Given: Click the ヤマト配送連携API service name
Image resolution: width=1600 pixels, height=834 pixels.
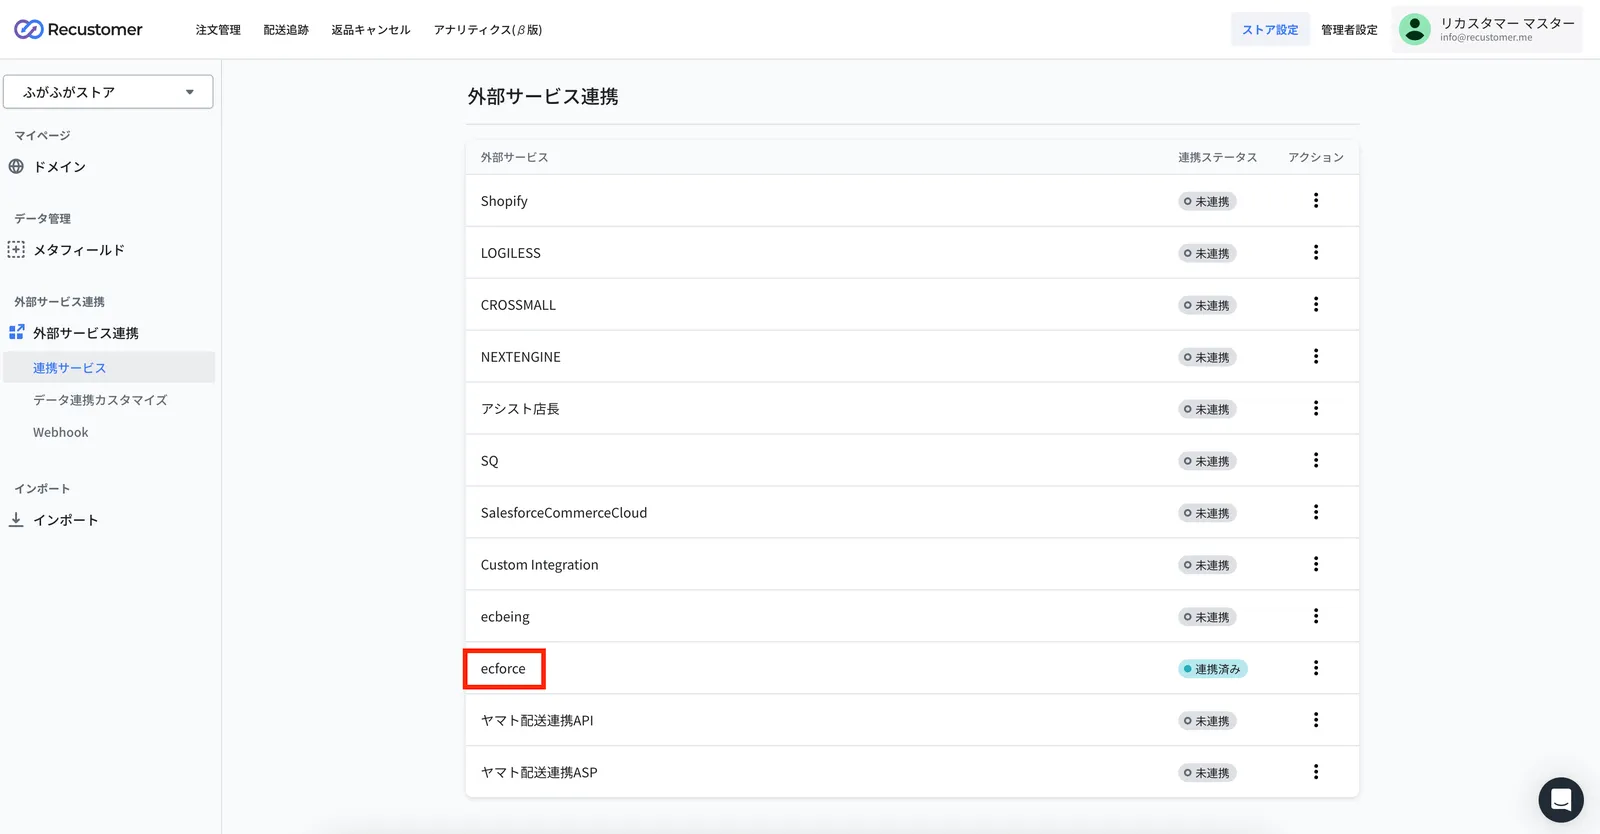Looking at the screenshot, I should coord(537,720).
